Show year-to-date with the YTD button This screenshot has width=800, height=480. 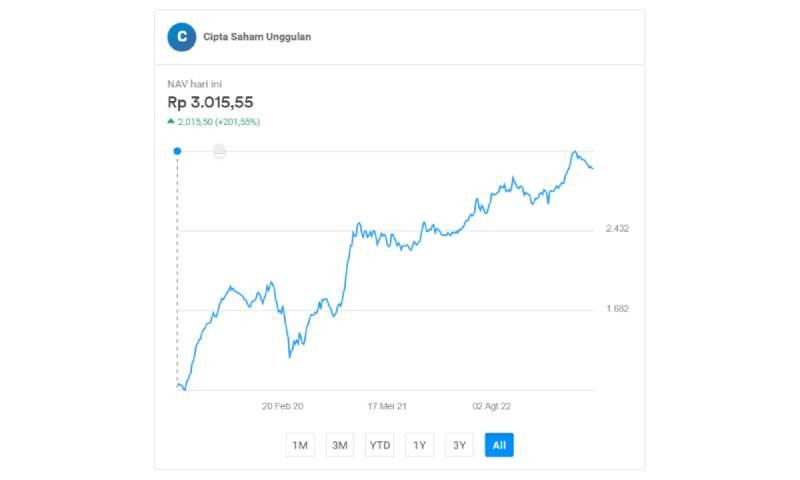click(x=380, y=445)
